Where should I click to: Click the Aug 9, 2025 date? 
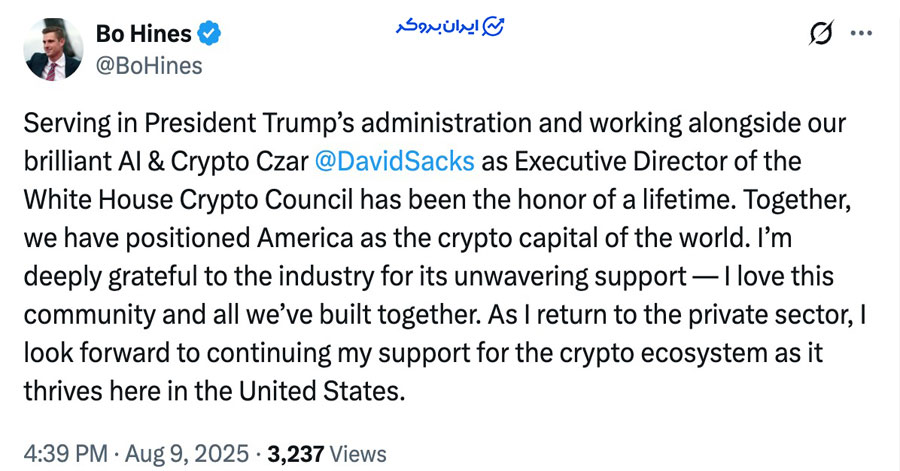(187, 454)
